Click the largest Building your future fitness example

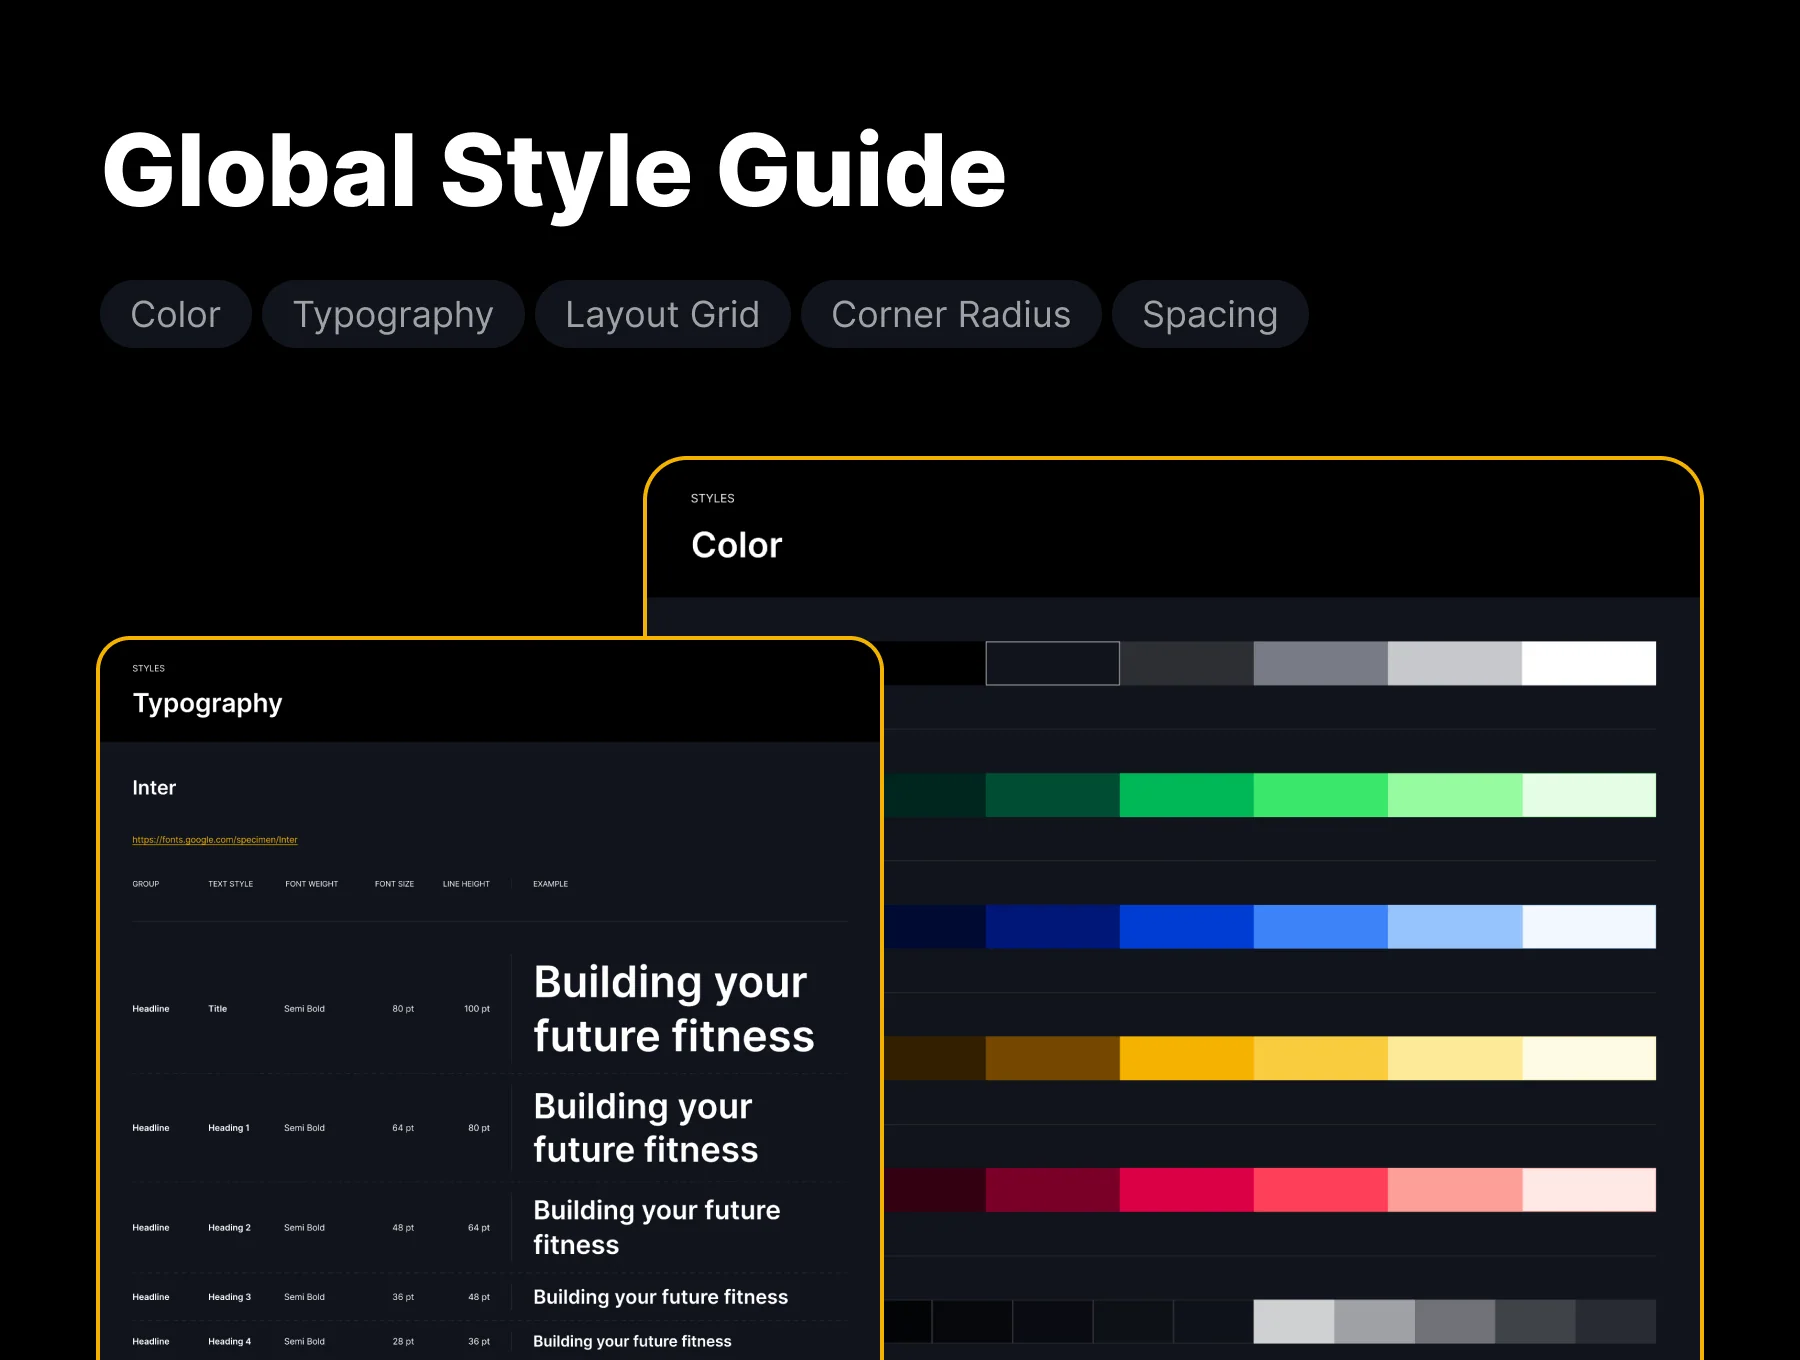(674, 1009)
